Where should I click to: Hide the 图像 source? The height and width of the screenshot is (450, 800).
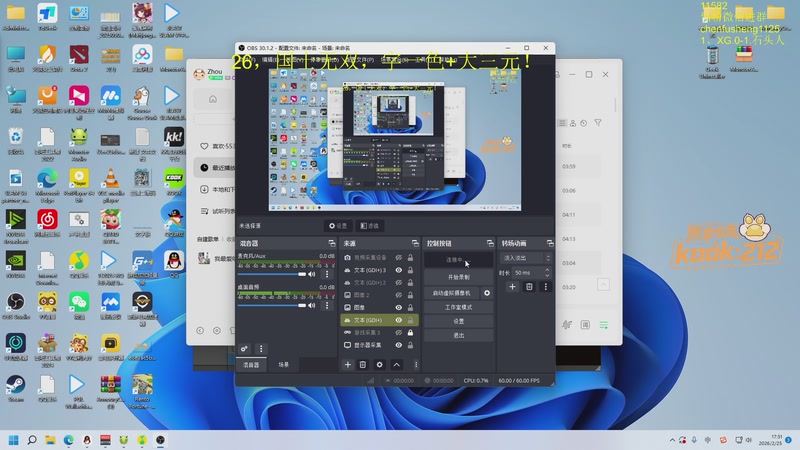398,308
